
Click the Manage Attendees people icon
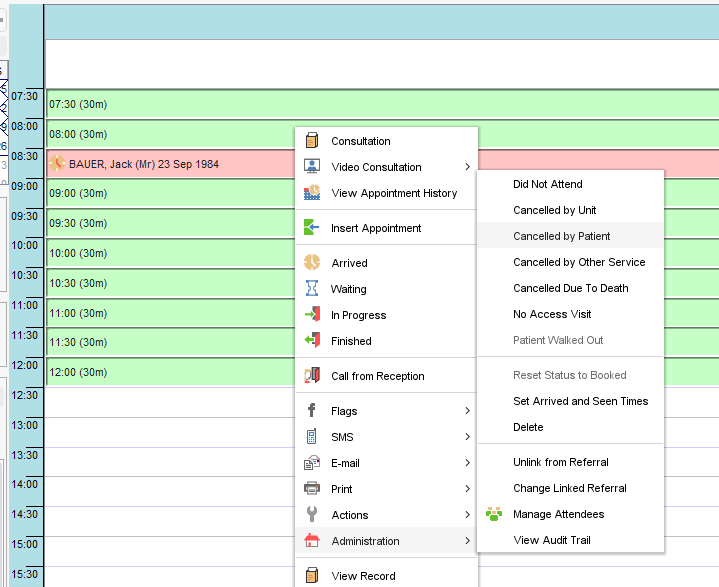[x=494, y=514]
